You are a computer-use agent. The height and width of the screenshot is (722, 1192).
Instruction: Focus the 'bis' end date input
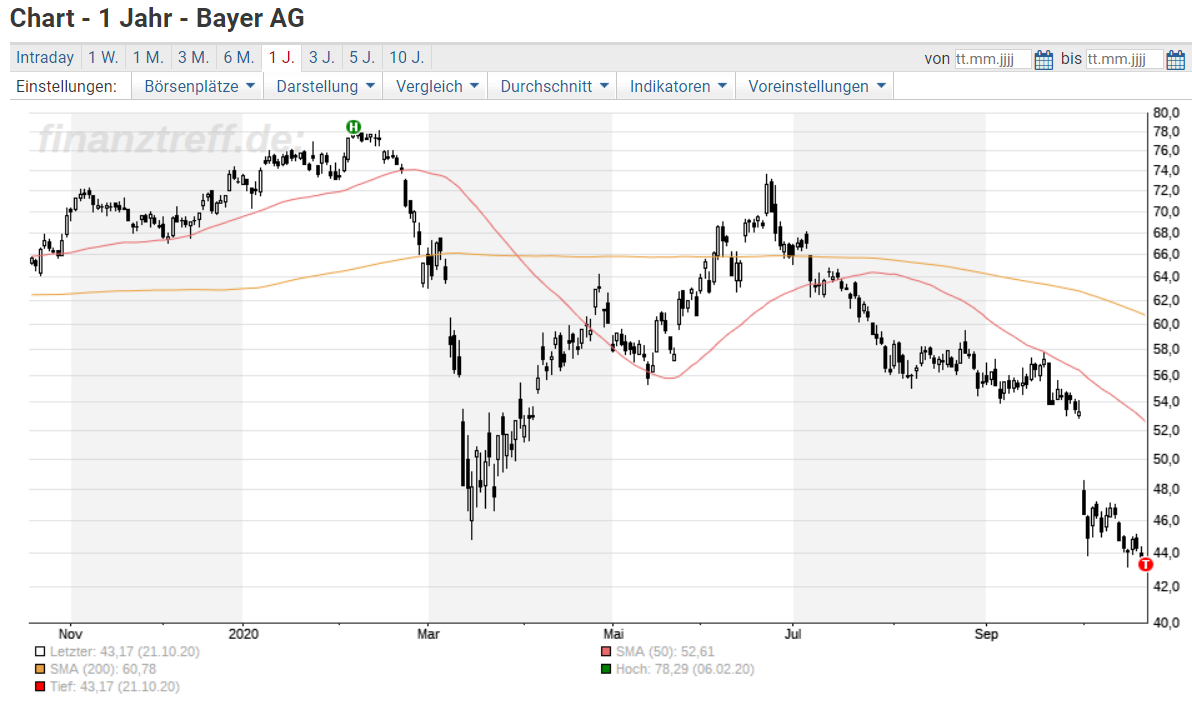pos(1124,59)
